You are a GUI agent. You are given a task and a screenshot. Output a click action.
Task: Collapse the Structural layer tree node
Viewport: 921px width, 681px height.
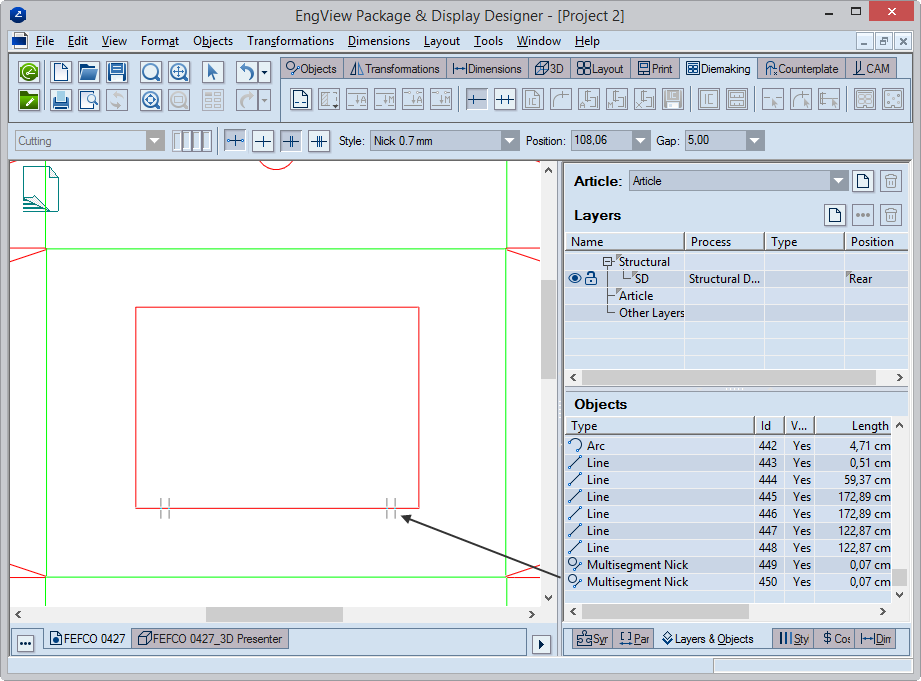(607, 262)
